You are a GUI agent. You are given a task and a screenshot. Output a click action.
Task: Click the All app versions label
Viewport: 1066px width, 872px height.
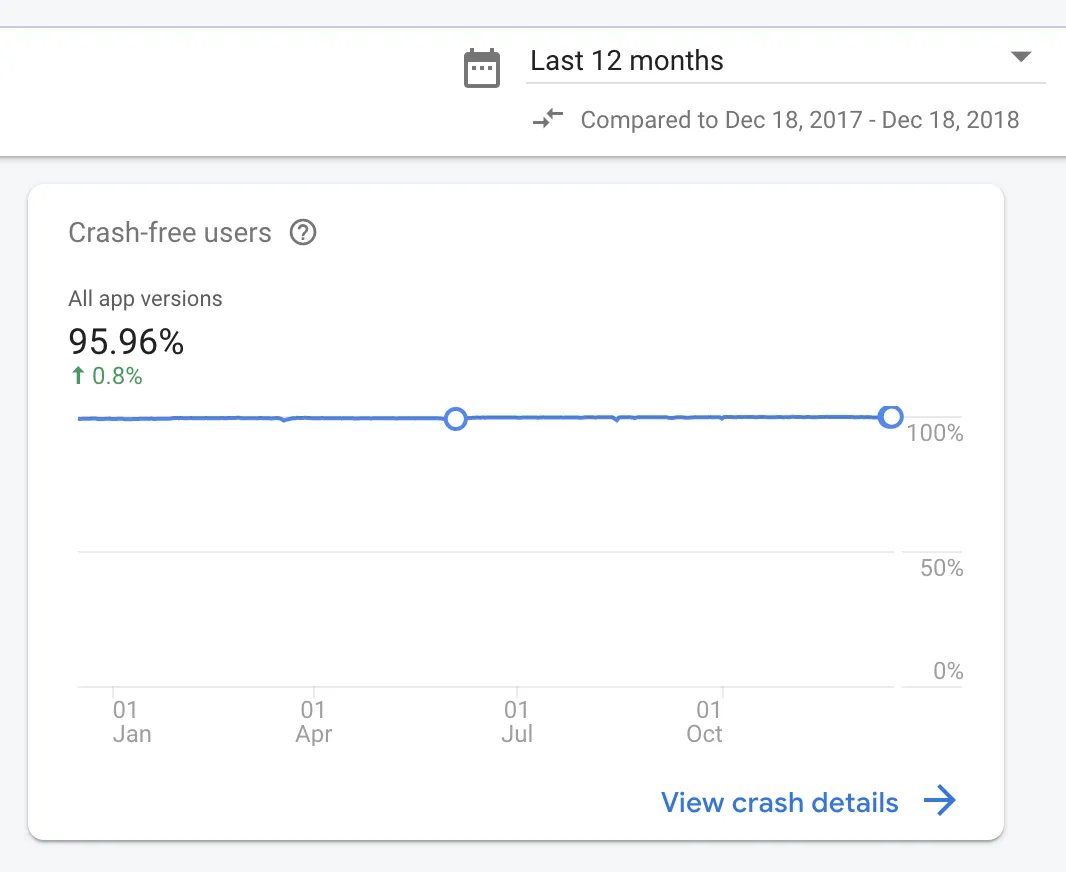click(145, 298)
